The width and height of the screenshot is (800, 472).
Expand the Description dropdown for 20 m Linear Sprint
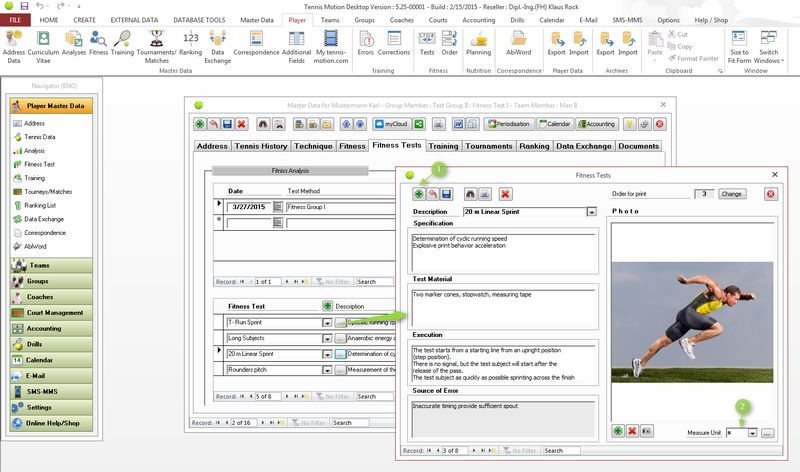592,212
